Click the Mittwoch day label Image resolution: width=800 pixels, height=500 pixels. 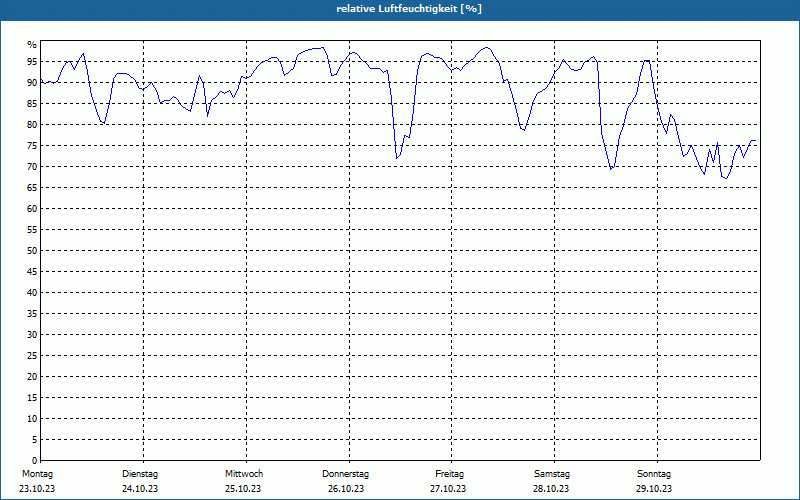click(x=244, y=474)
